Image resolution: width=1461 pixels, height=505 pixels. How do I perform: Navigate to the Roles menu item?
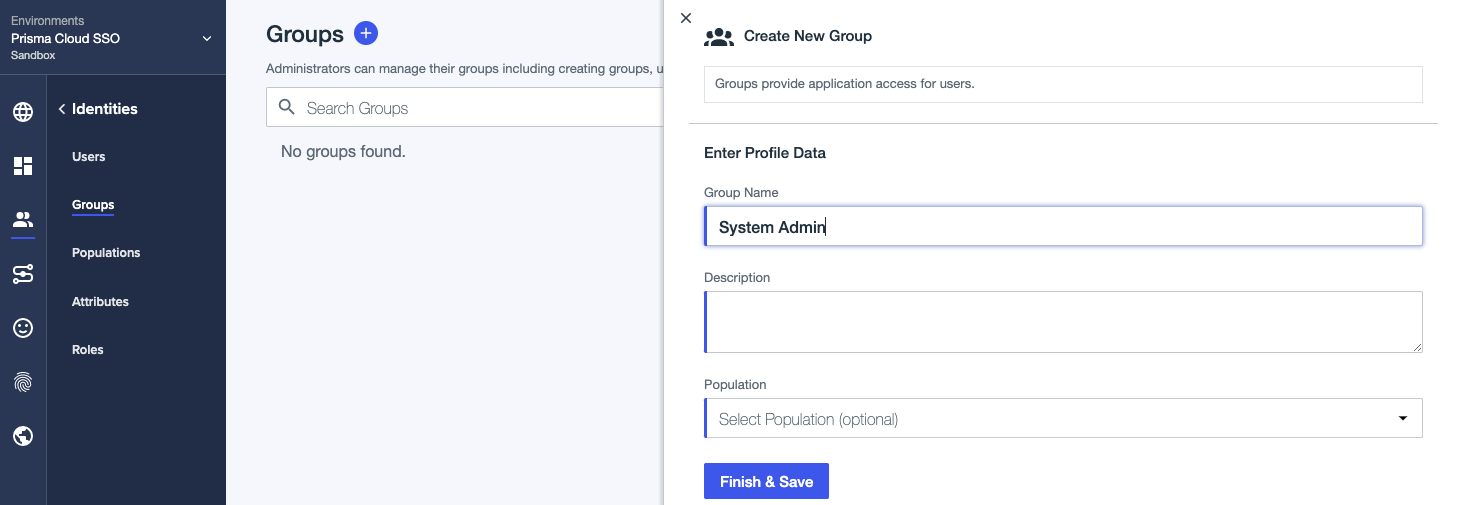pyautogui.click(x=88, y=350)
